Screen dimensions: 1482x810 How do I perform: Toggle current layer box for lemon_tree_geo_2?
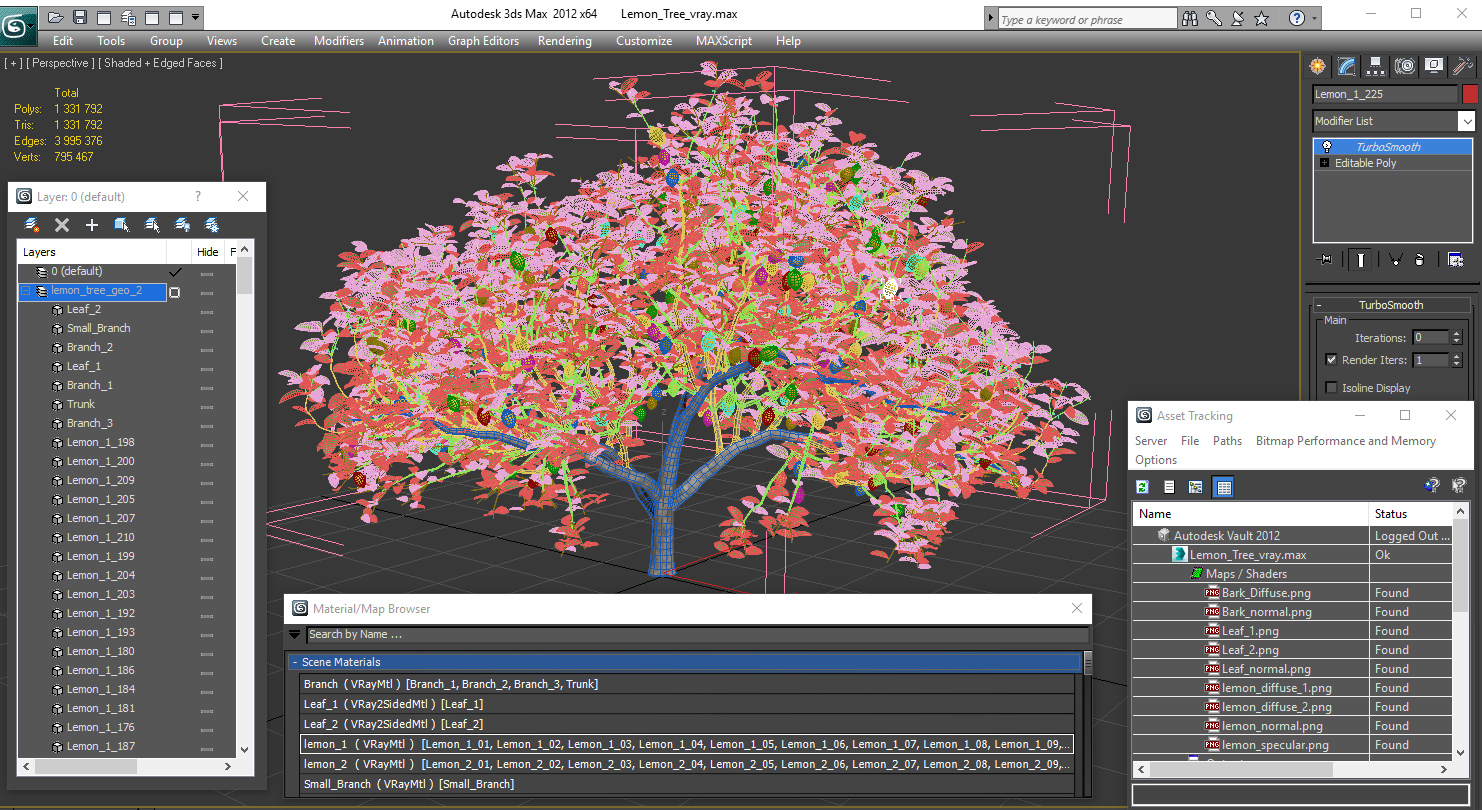tap(175, 292)
